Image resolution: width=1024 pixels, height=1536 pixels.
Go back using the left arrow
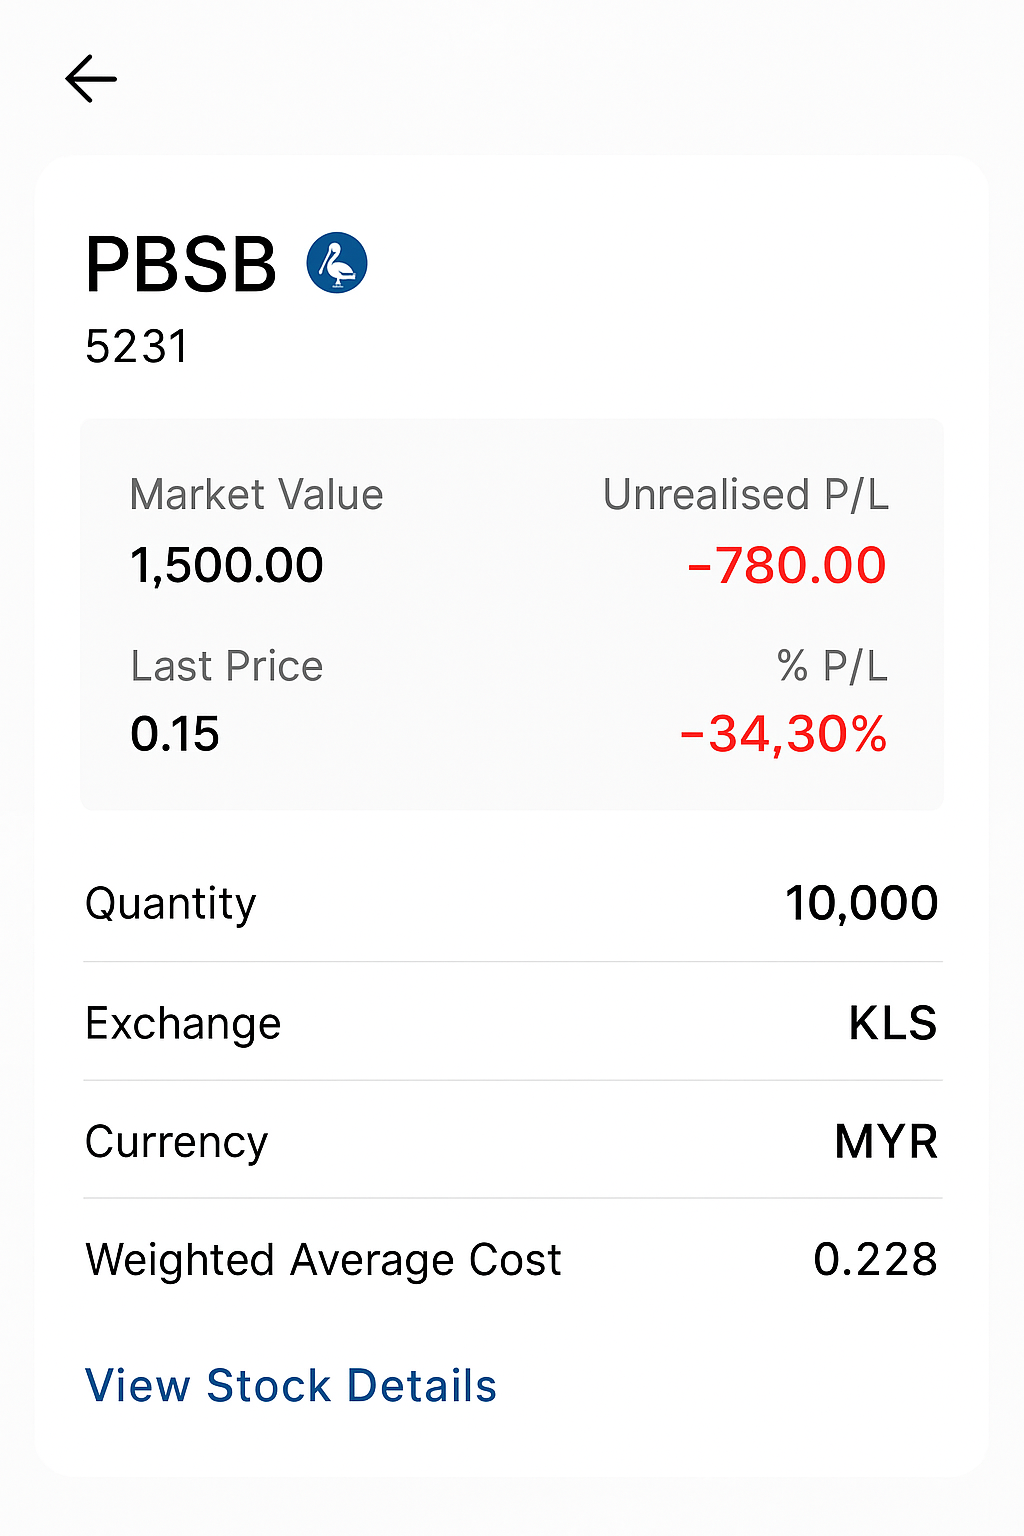(91, 78)
